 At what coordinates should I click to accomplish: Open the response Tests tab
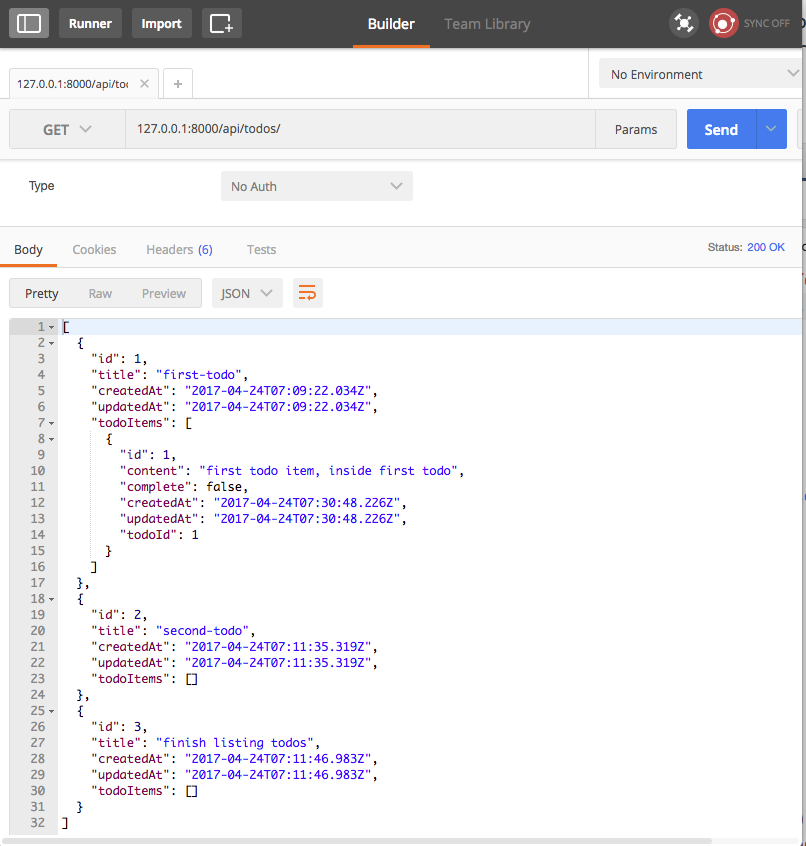coord(261,250)
